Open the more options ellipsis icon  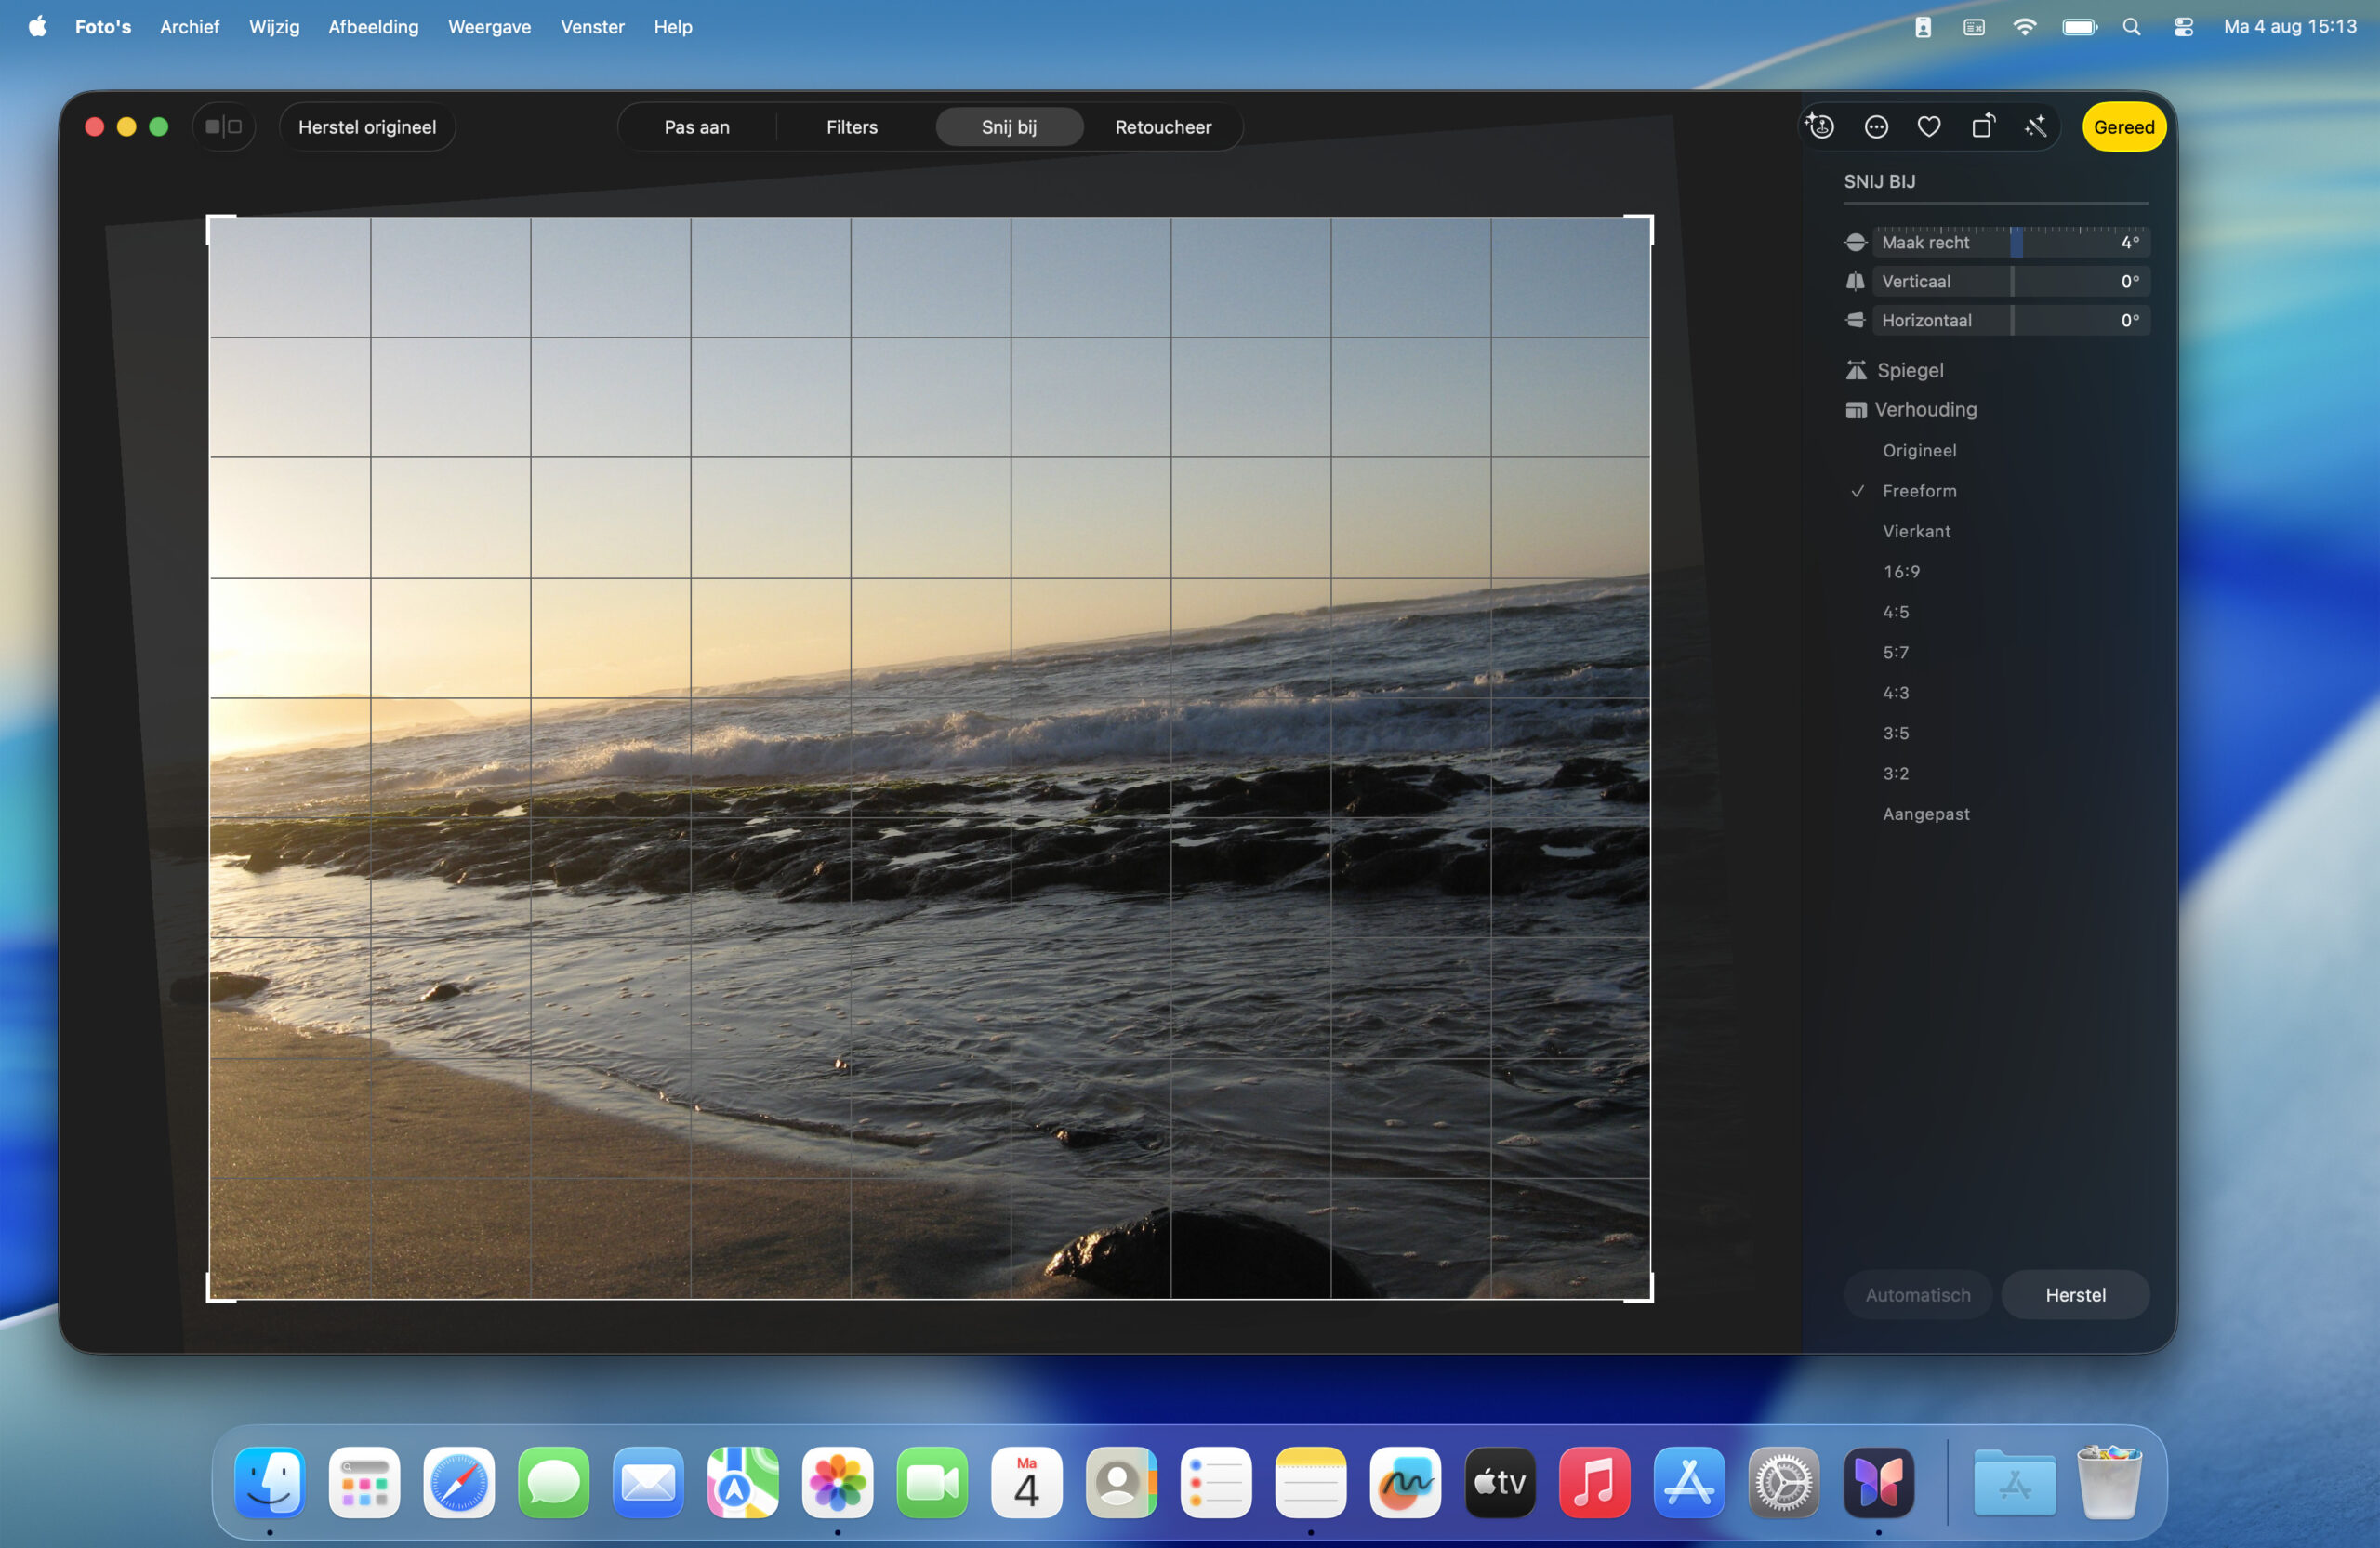1876,127
